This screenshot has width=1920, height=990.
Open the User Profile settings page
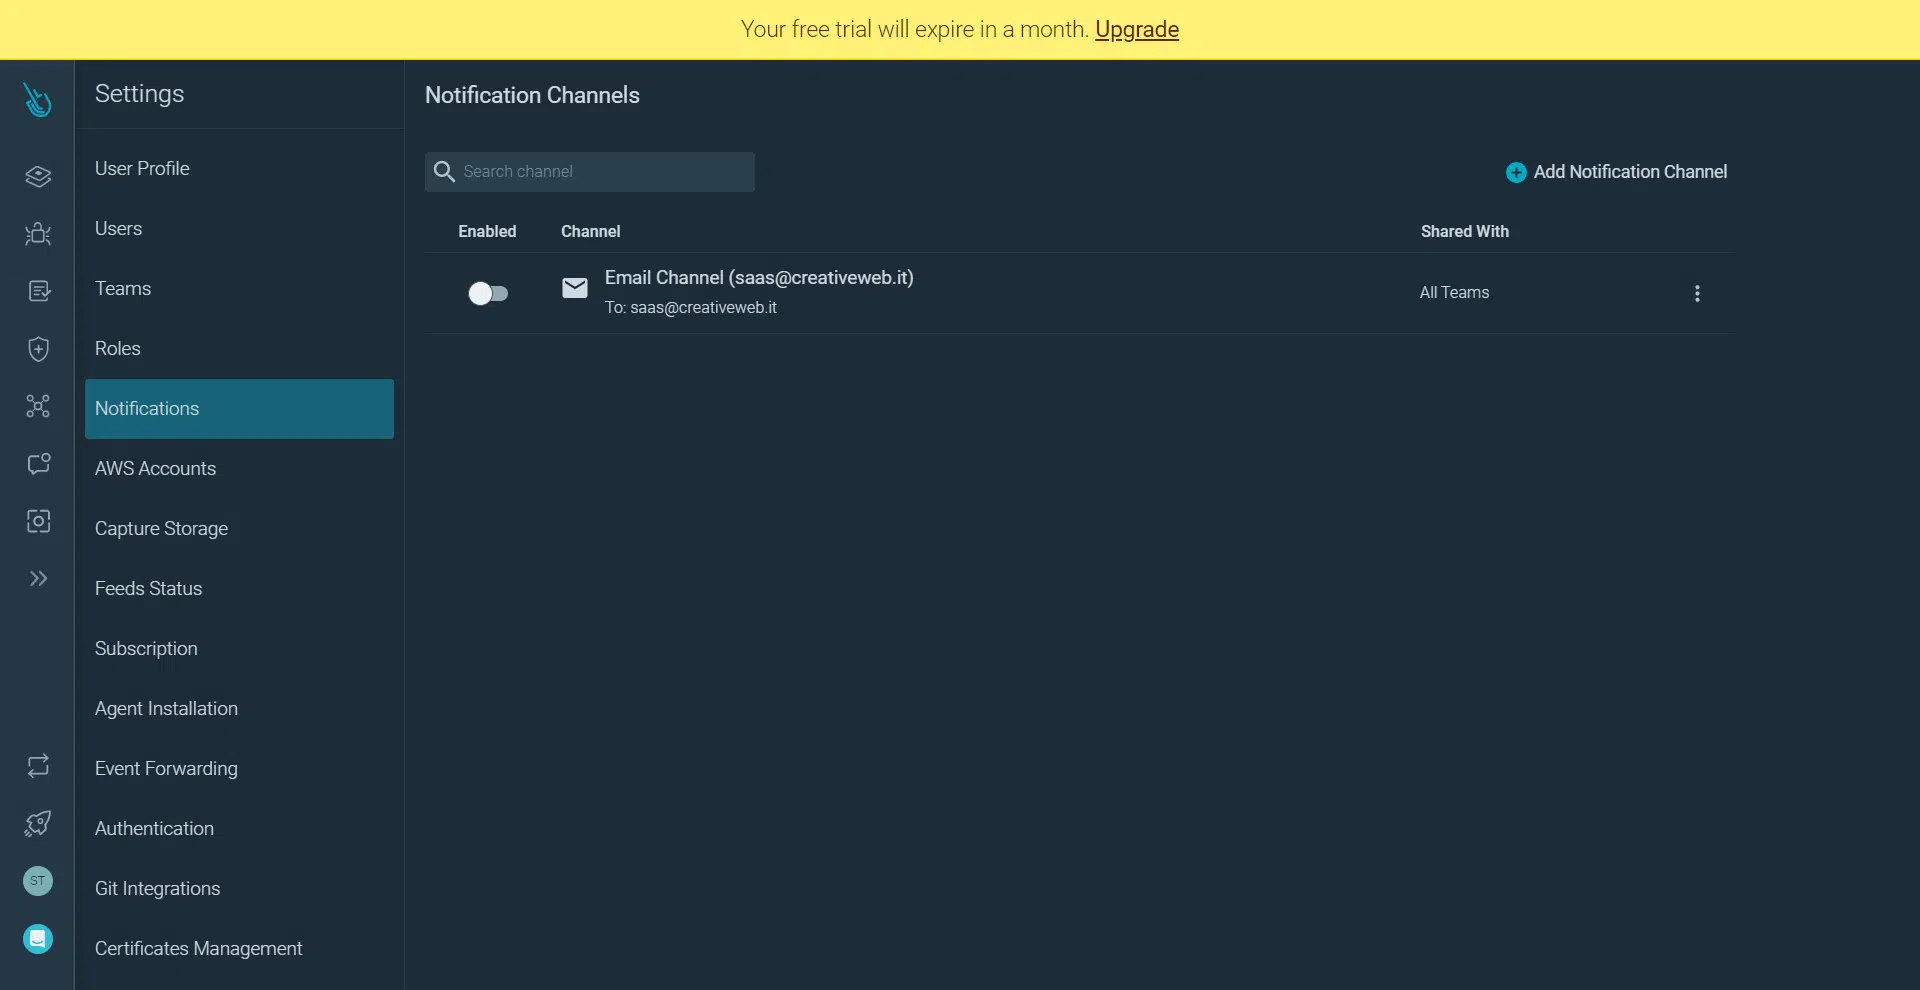point(142,169)
